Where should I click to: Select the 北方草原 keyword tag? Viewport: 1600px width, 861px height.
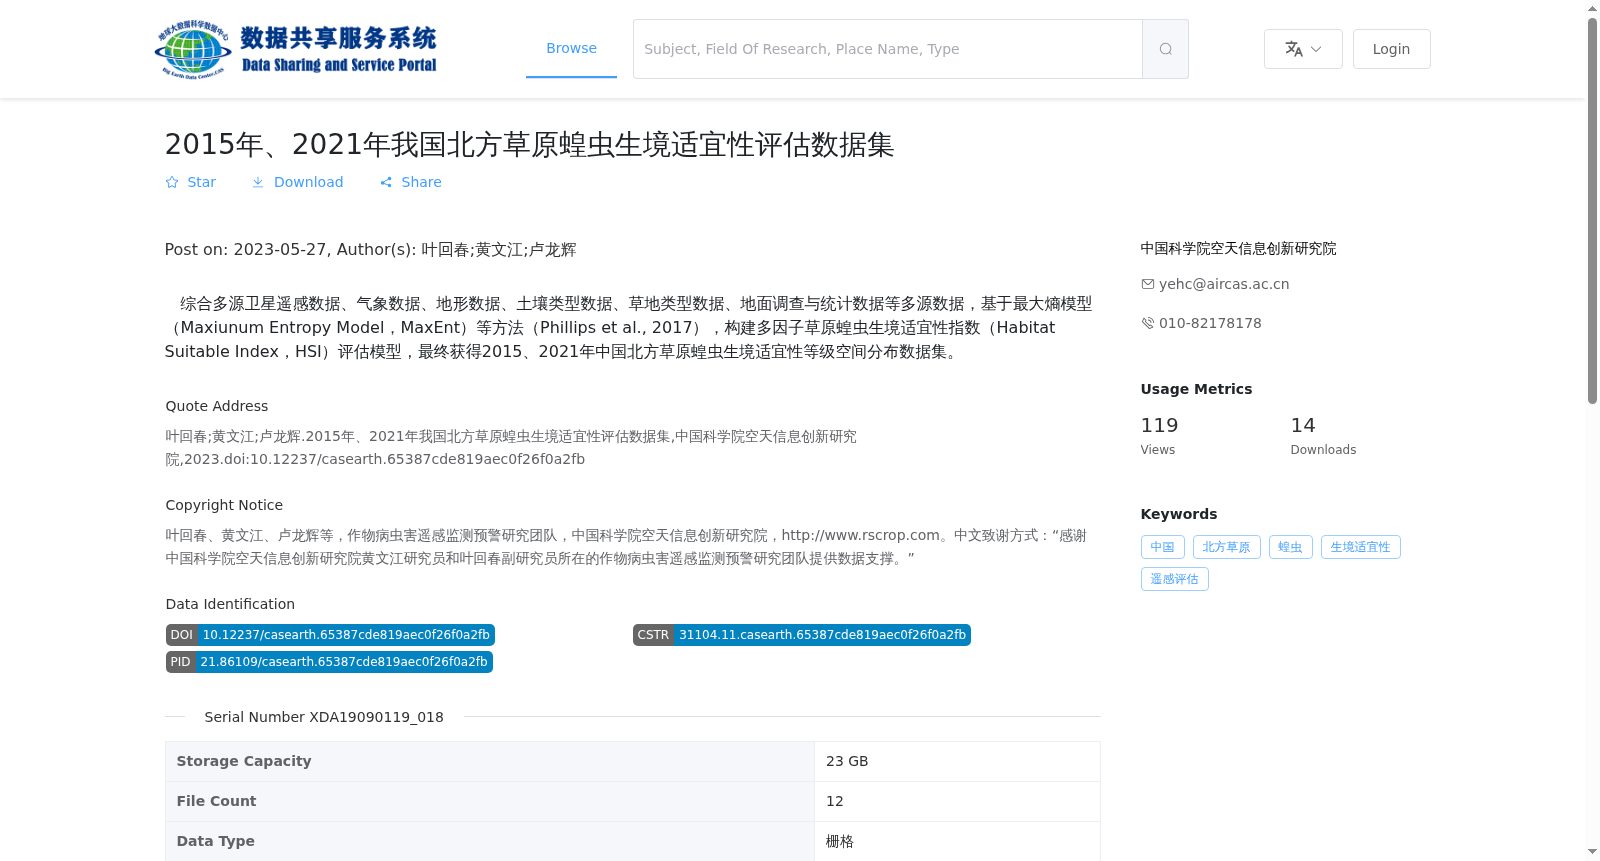[1227, 547]
